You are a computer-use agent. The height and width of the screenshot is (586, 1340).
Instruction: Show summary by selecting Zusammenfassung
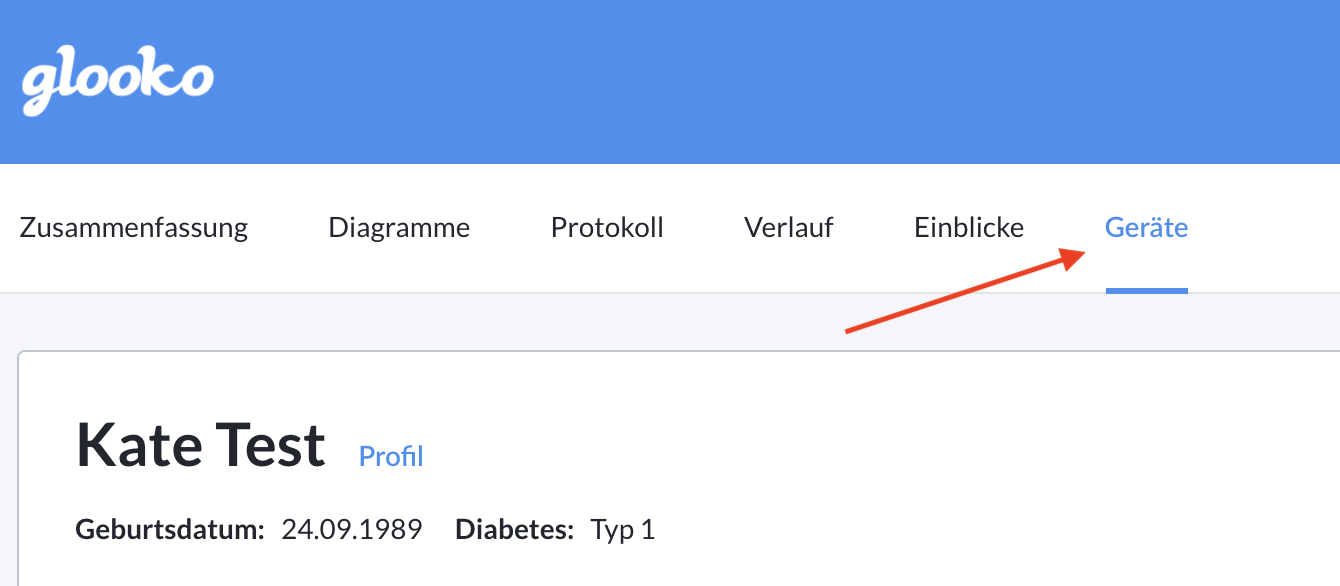click(x=133, y=227)
